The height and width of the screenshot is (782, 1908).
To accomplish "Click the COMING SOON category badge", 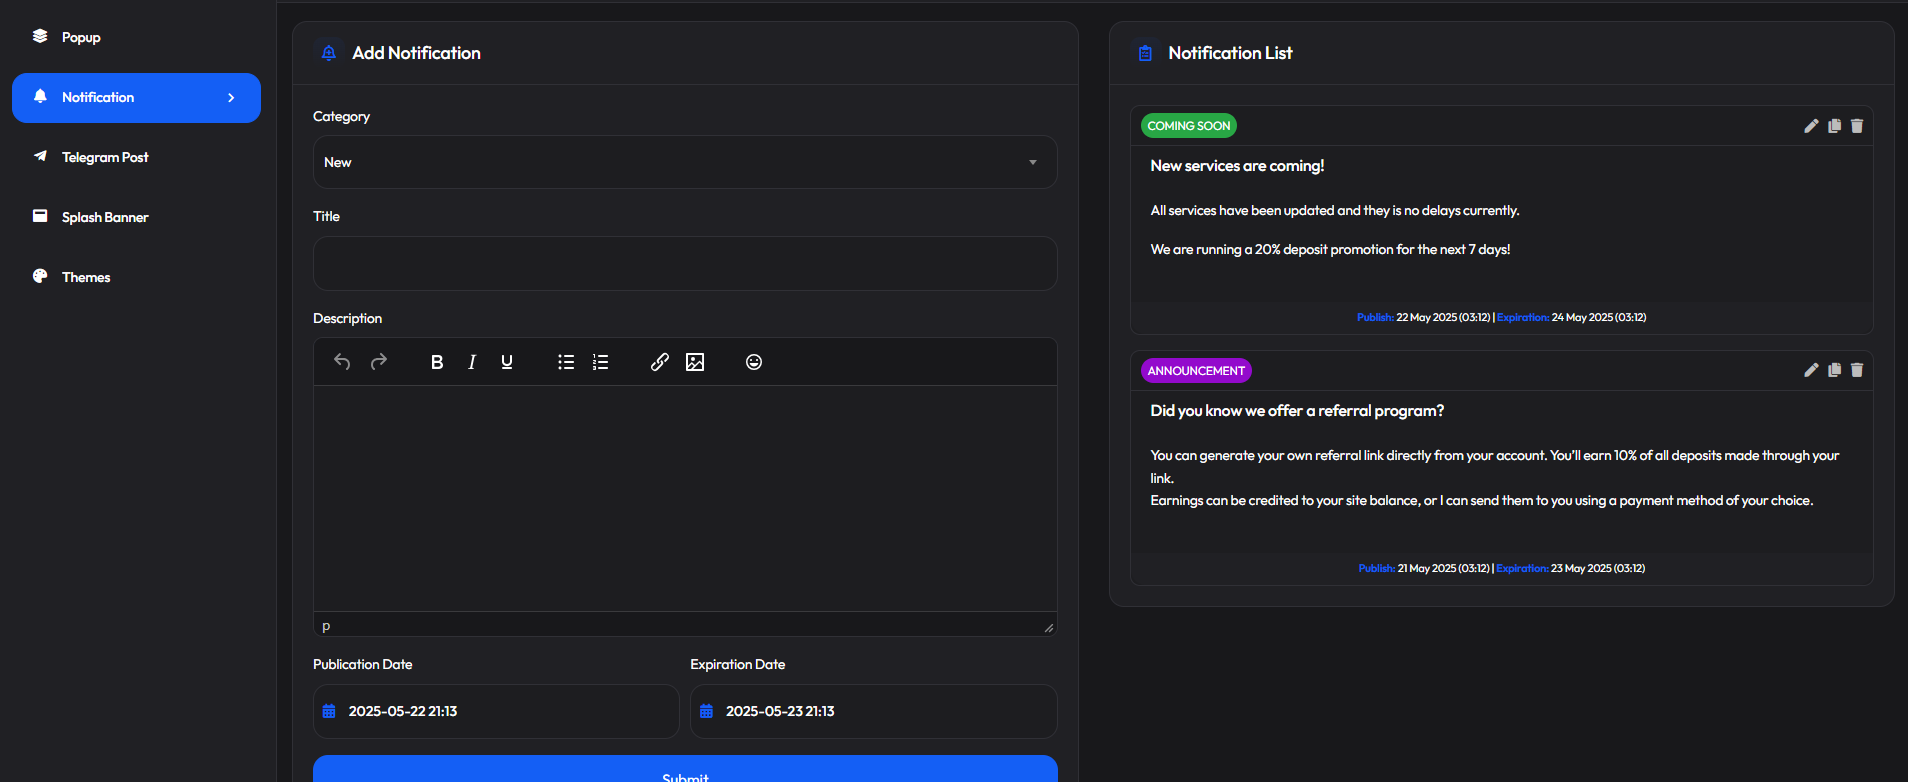I will pyautogui.click(x=1189, y=126).
